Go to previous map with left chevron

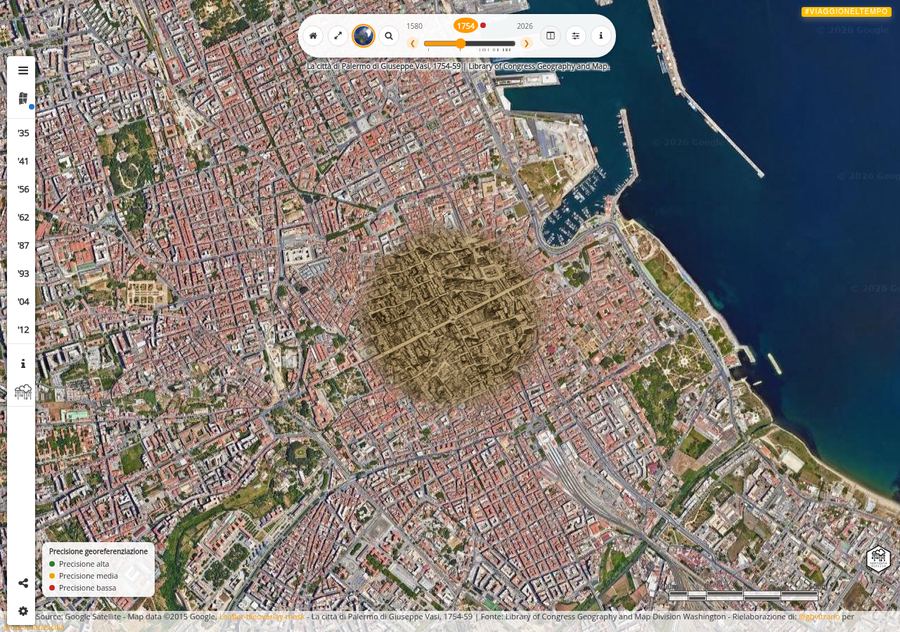point(412,44)
